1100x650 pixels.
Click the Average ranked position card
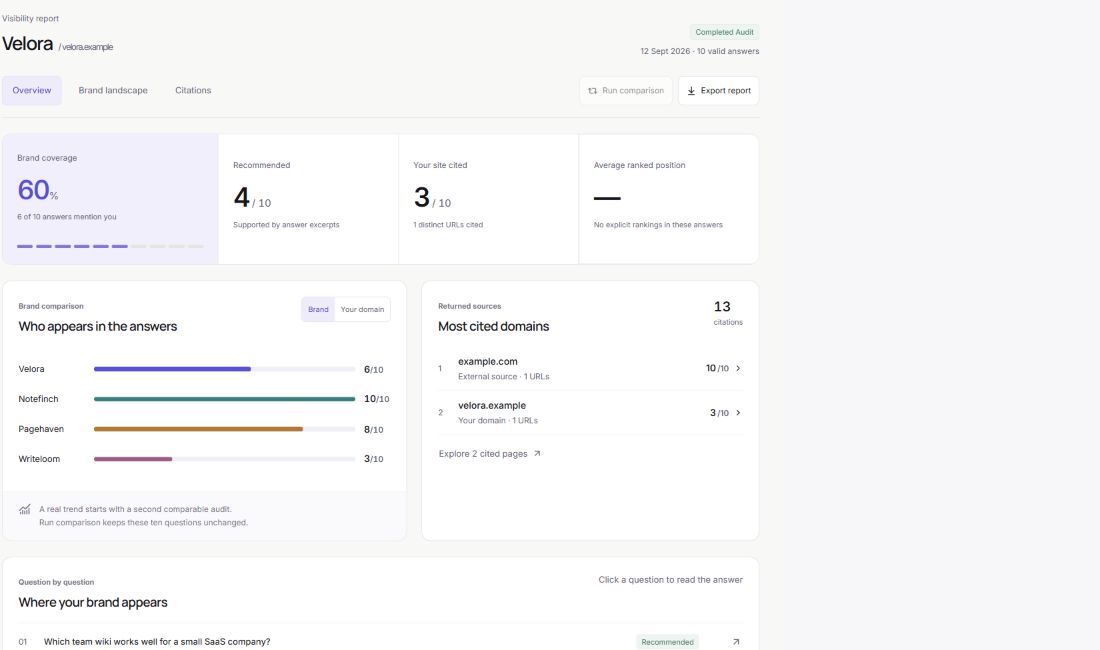669,199
